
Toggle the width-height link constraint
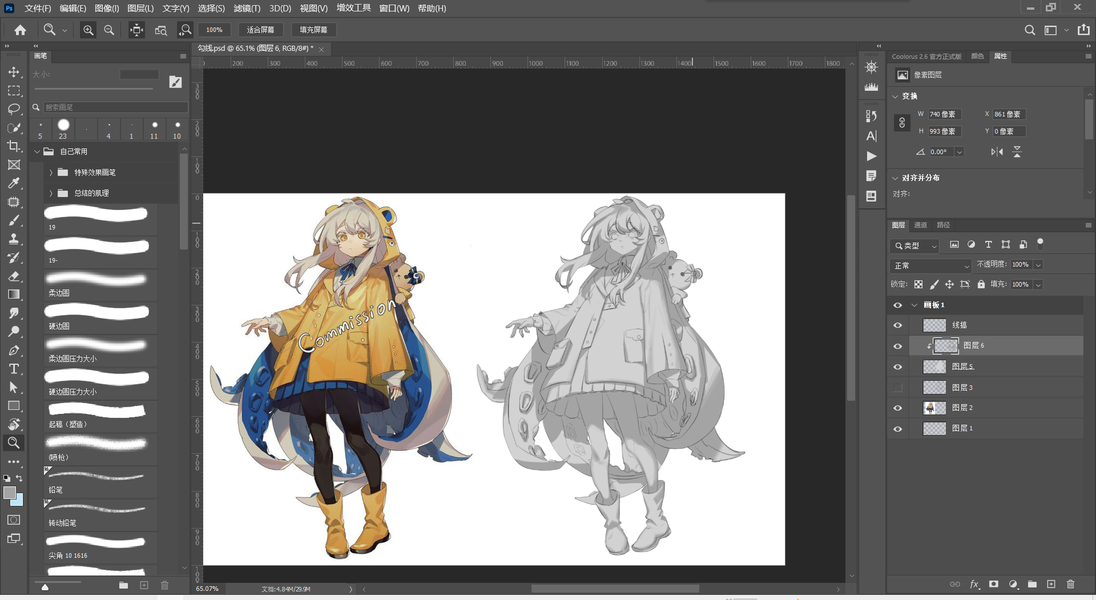tap(902, 122)
